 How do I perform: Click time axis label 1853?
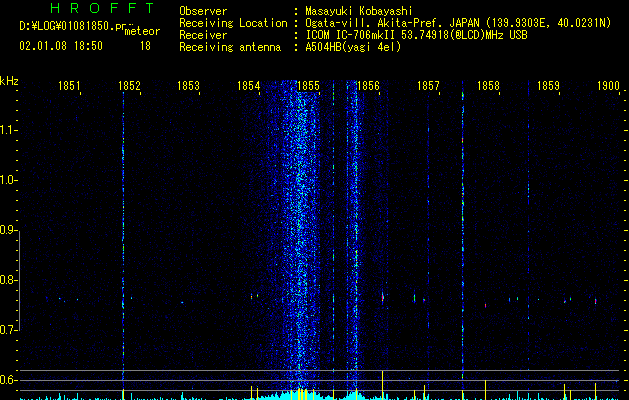188,86
